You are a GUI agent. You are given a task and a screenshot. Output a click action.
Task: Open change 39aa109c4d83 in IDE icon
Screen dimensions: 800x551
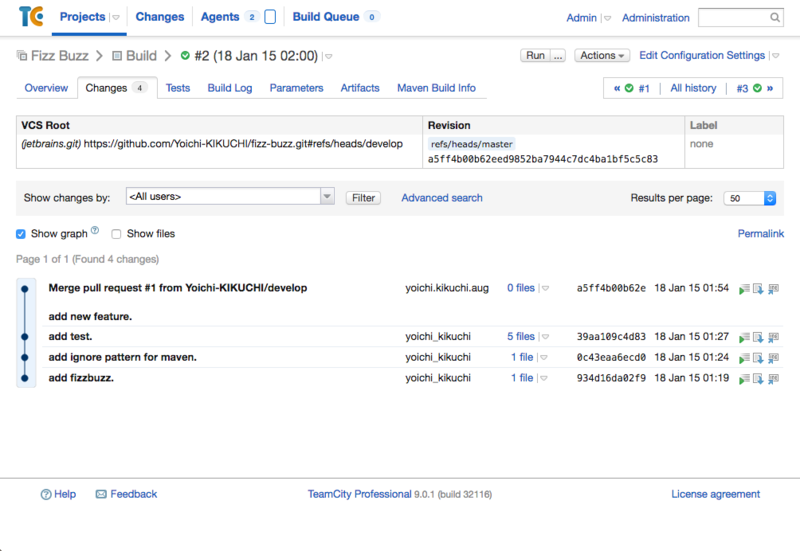[773, 337]
